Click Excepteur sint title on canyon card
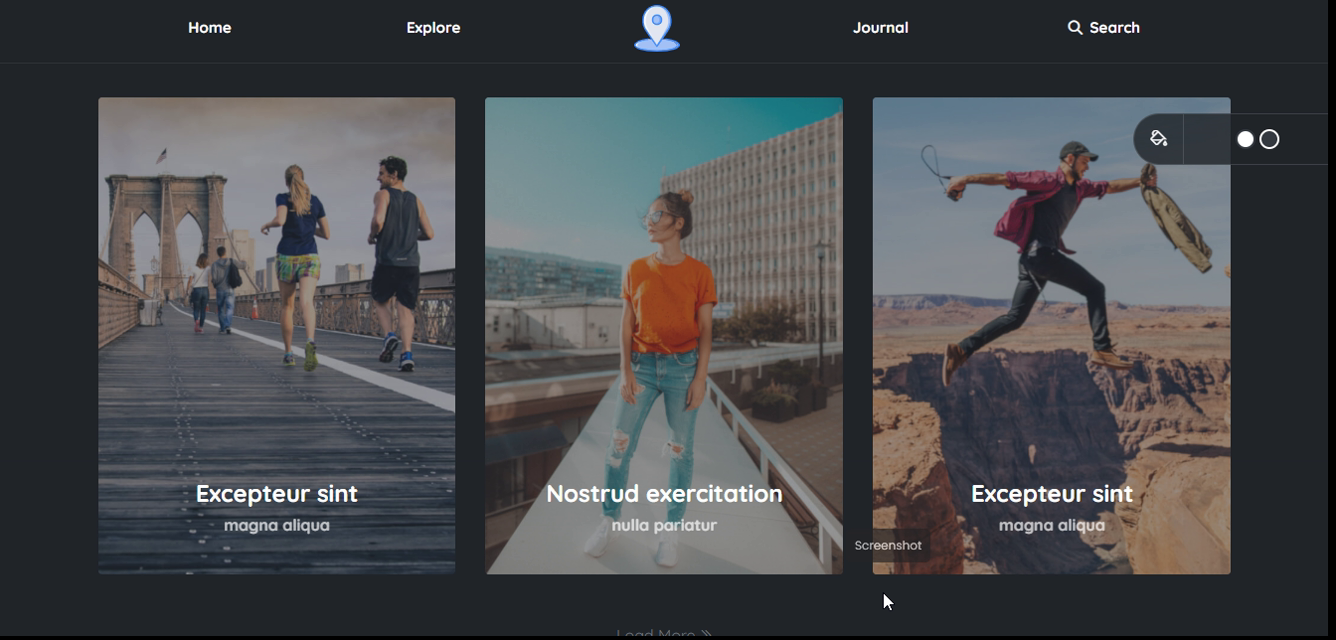 1052,493
